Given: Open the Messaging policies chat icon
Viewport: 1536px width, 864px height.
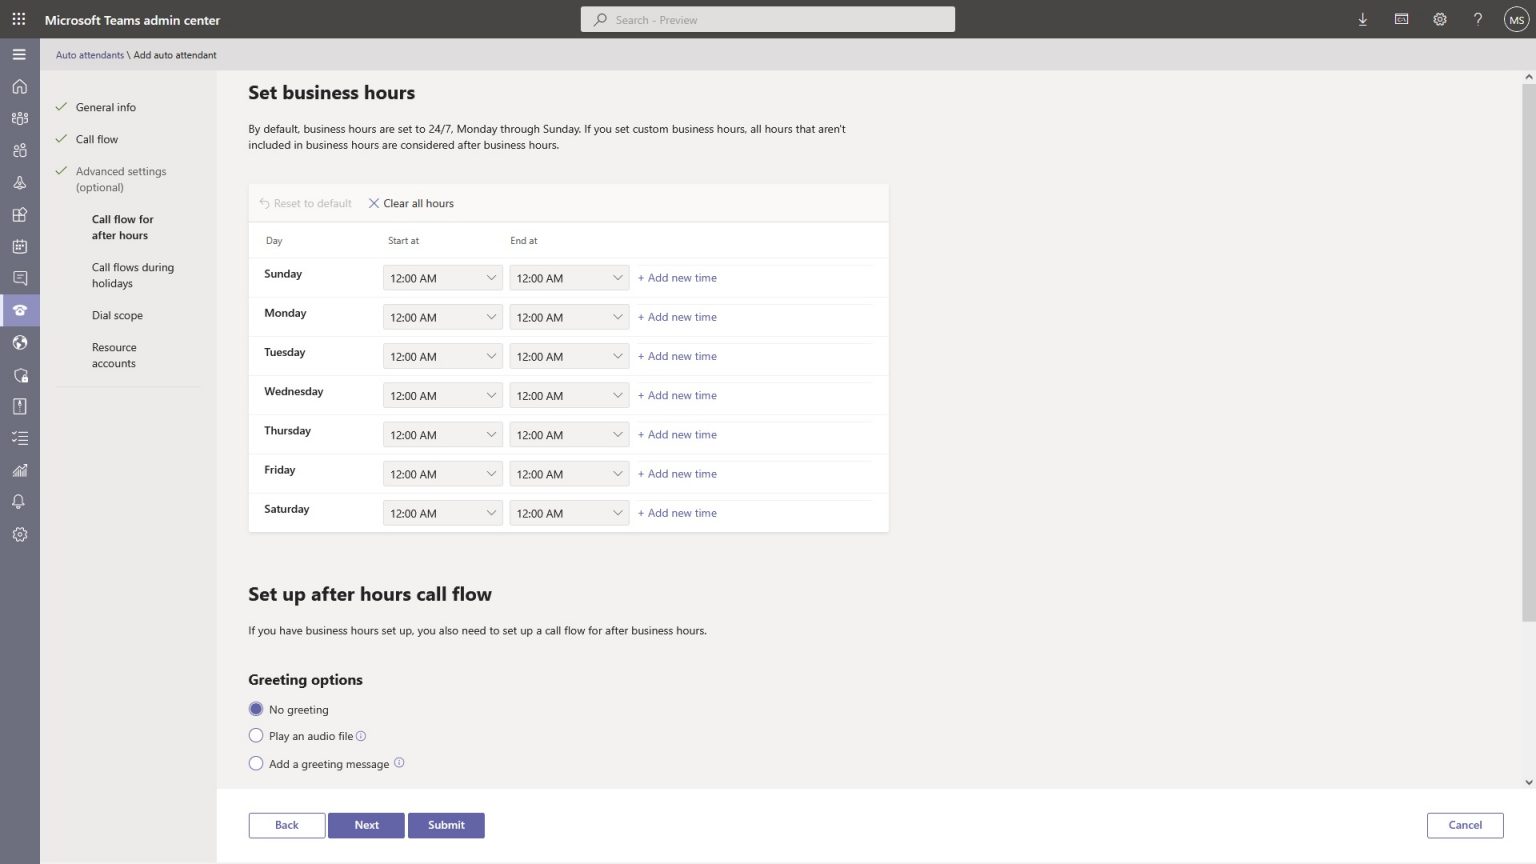Looking at the screenshot, I should pos(18,278).
